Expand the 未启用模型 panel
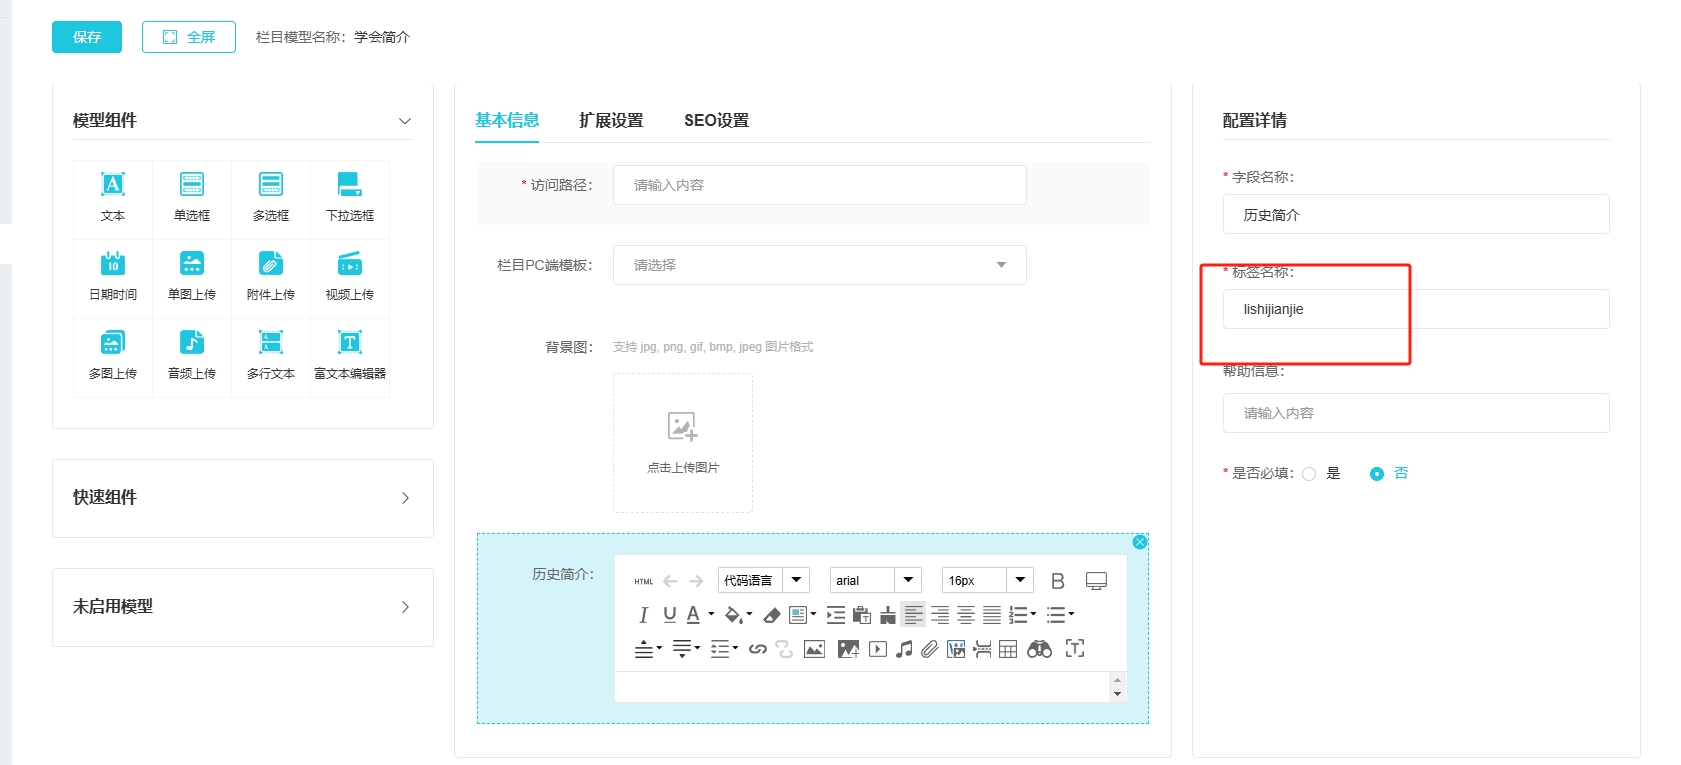Viewport: 1681px width, 765px height. [405, 607]
